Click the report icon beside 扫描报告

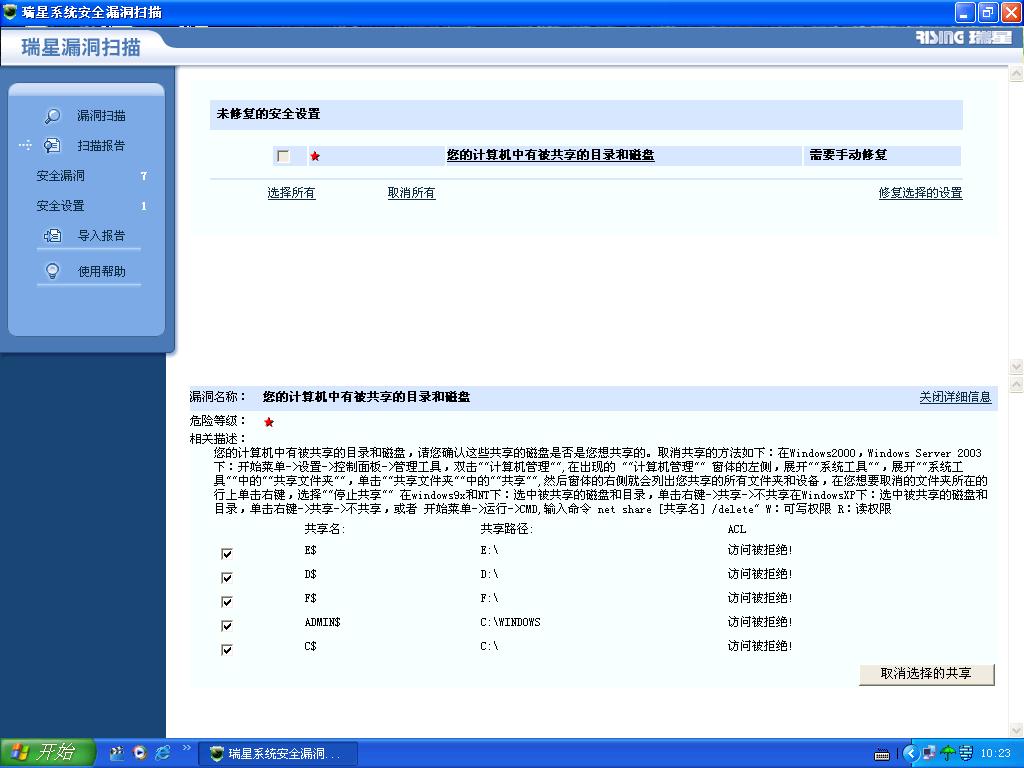click(52, 146)
